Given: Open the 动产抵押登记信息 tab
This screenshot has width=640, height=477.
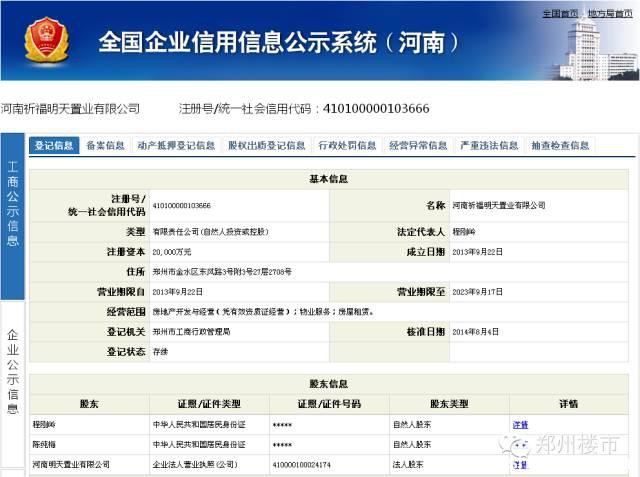Looking at the screenshot, I should pos(176,145).
